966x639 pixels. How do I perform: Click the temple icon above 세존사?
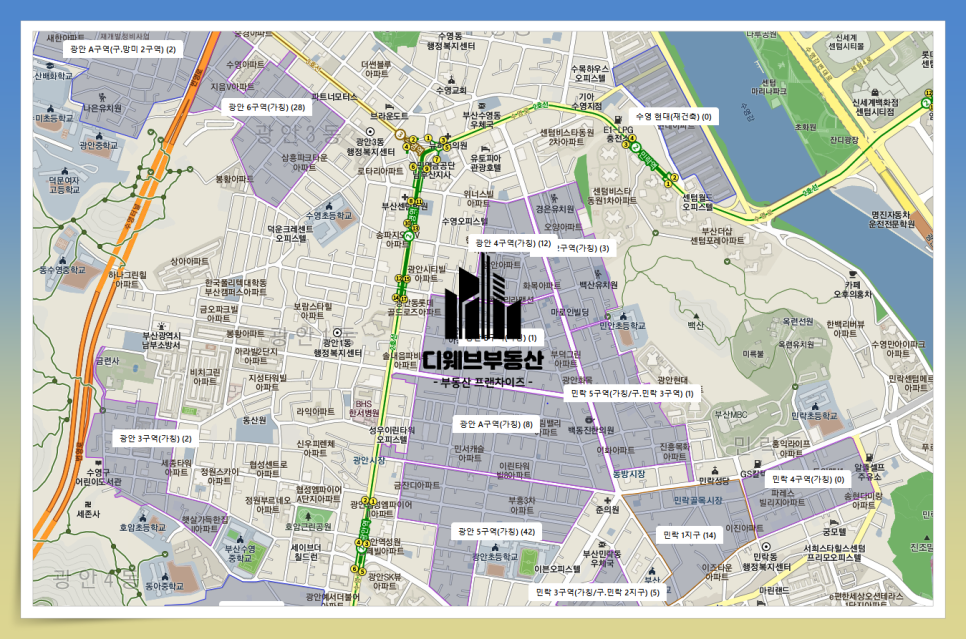click(x=89, y=504)
